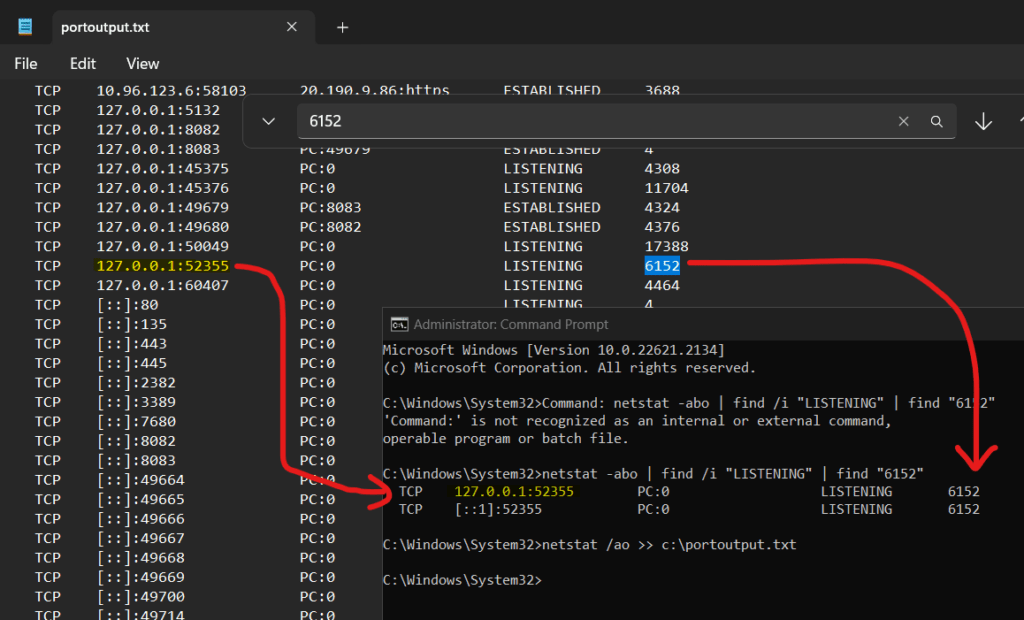Select PID 11704 value

pos(666,188)
